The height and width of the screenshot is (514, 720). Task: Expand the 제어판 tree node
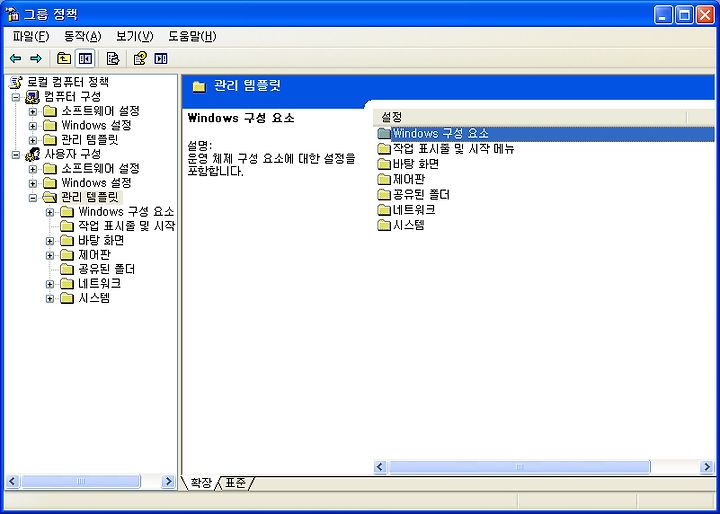(50, 255)
